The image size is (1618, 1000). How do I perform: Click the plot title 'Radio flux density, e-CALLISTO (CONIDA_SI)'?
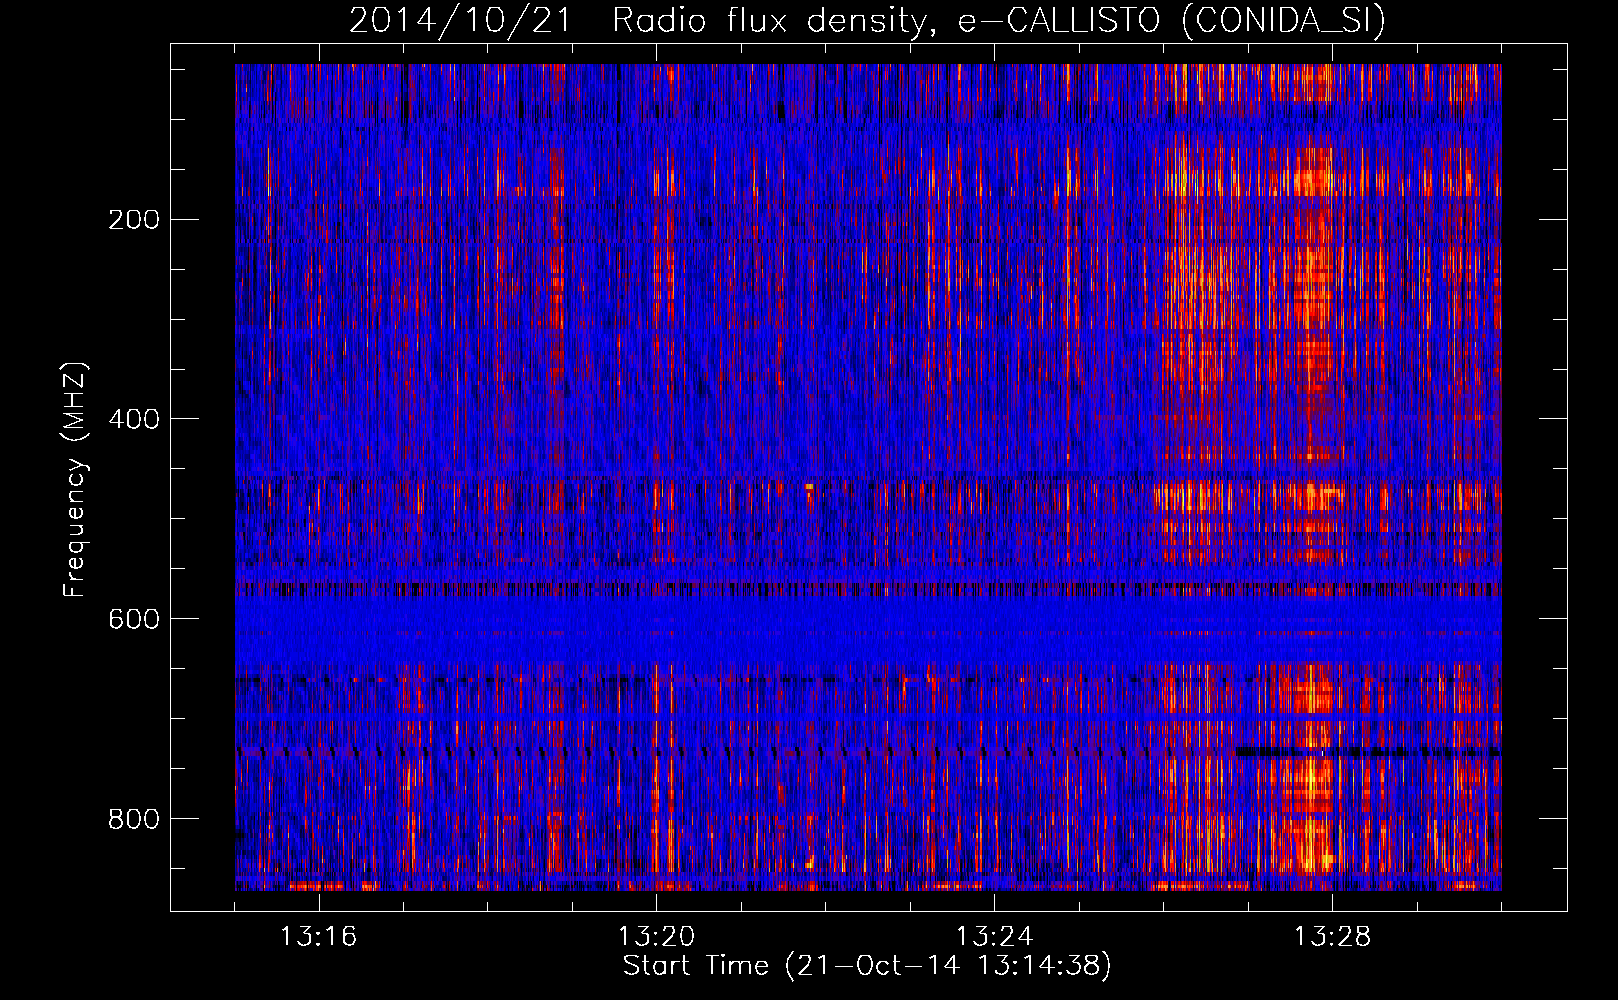999,20
